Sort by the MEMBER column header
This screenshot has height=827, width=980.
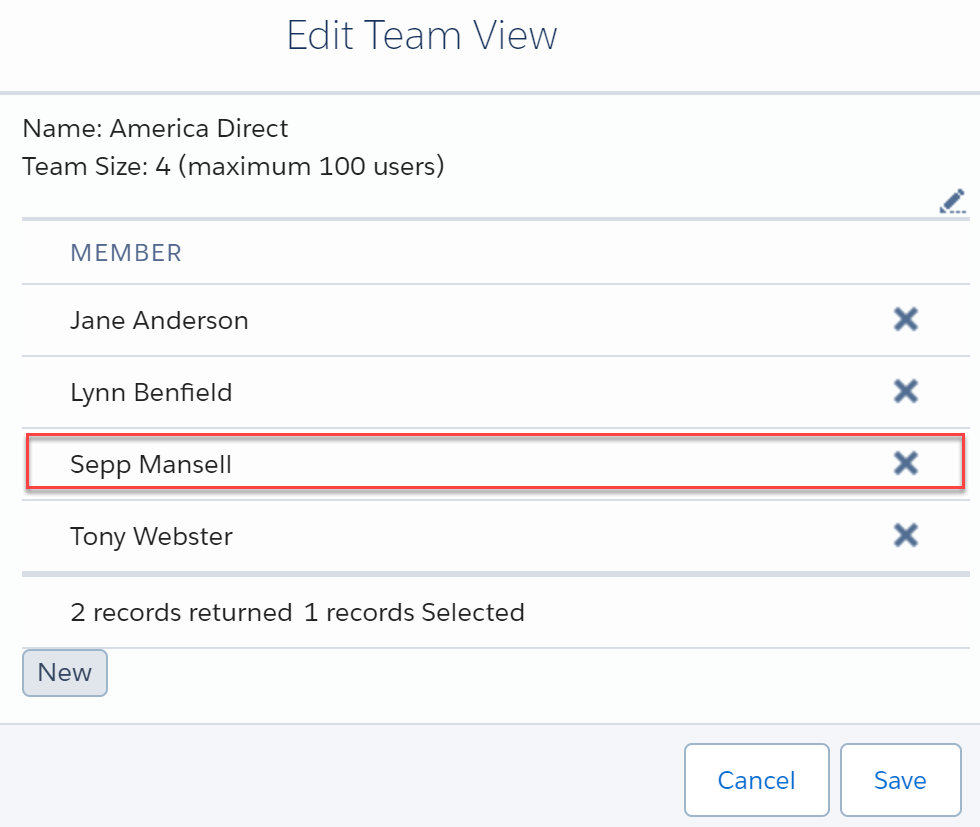pos(126,253)
